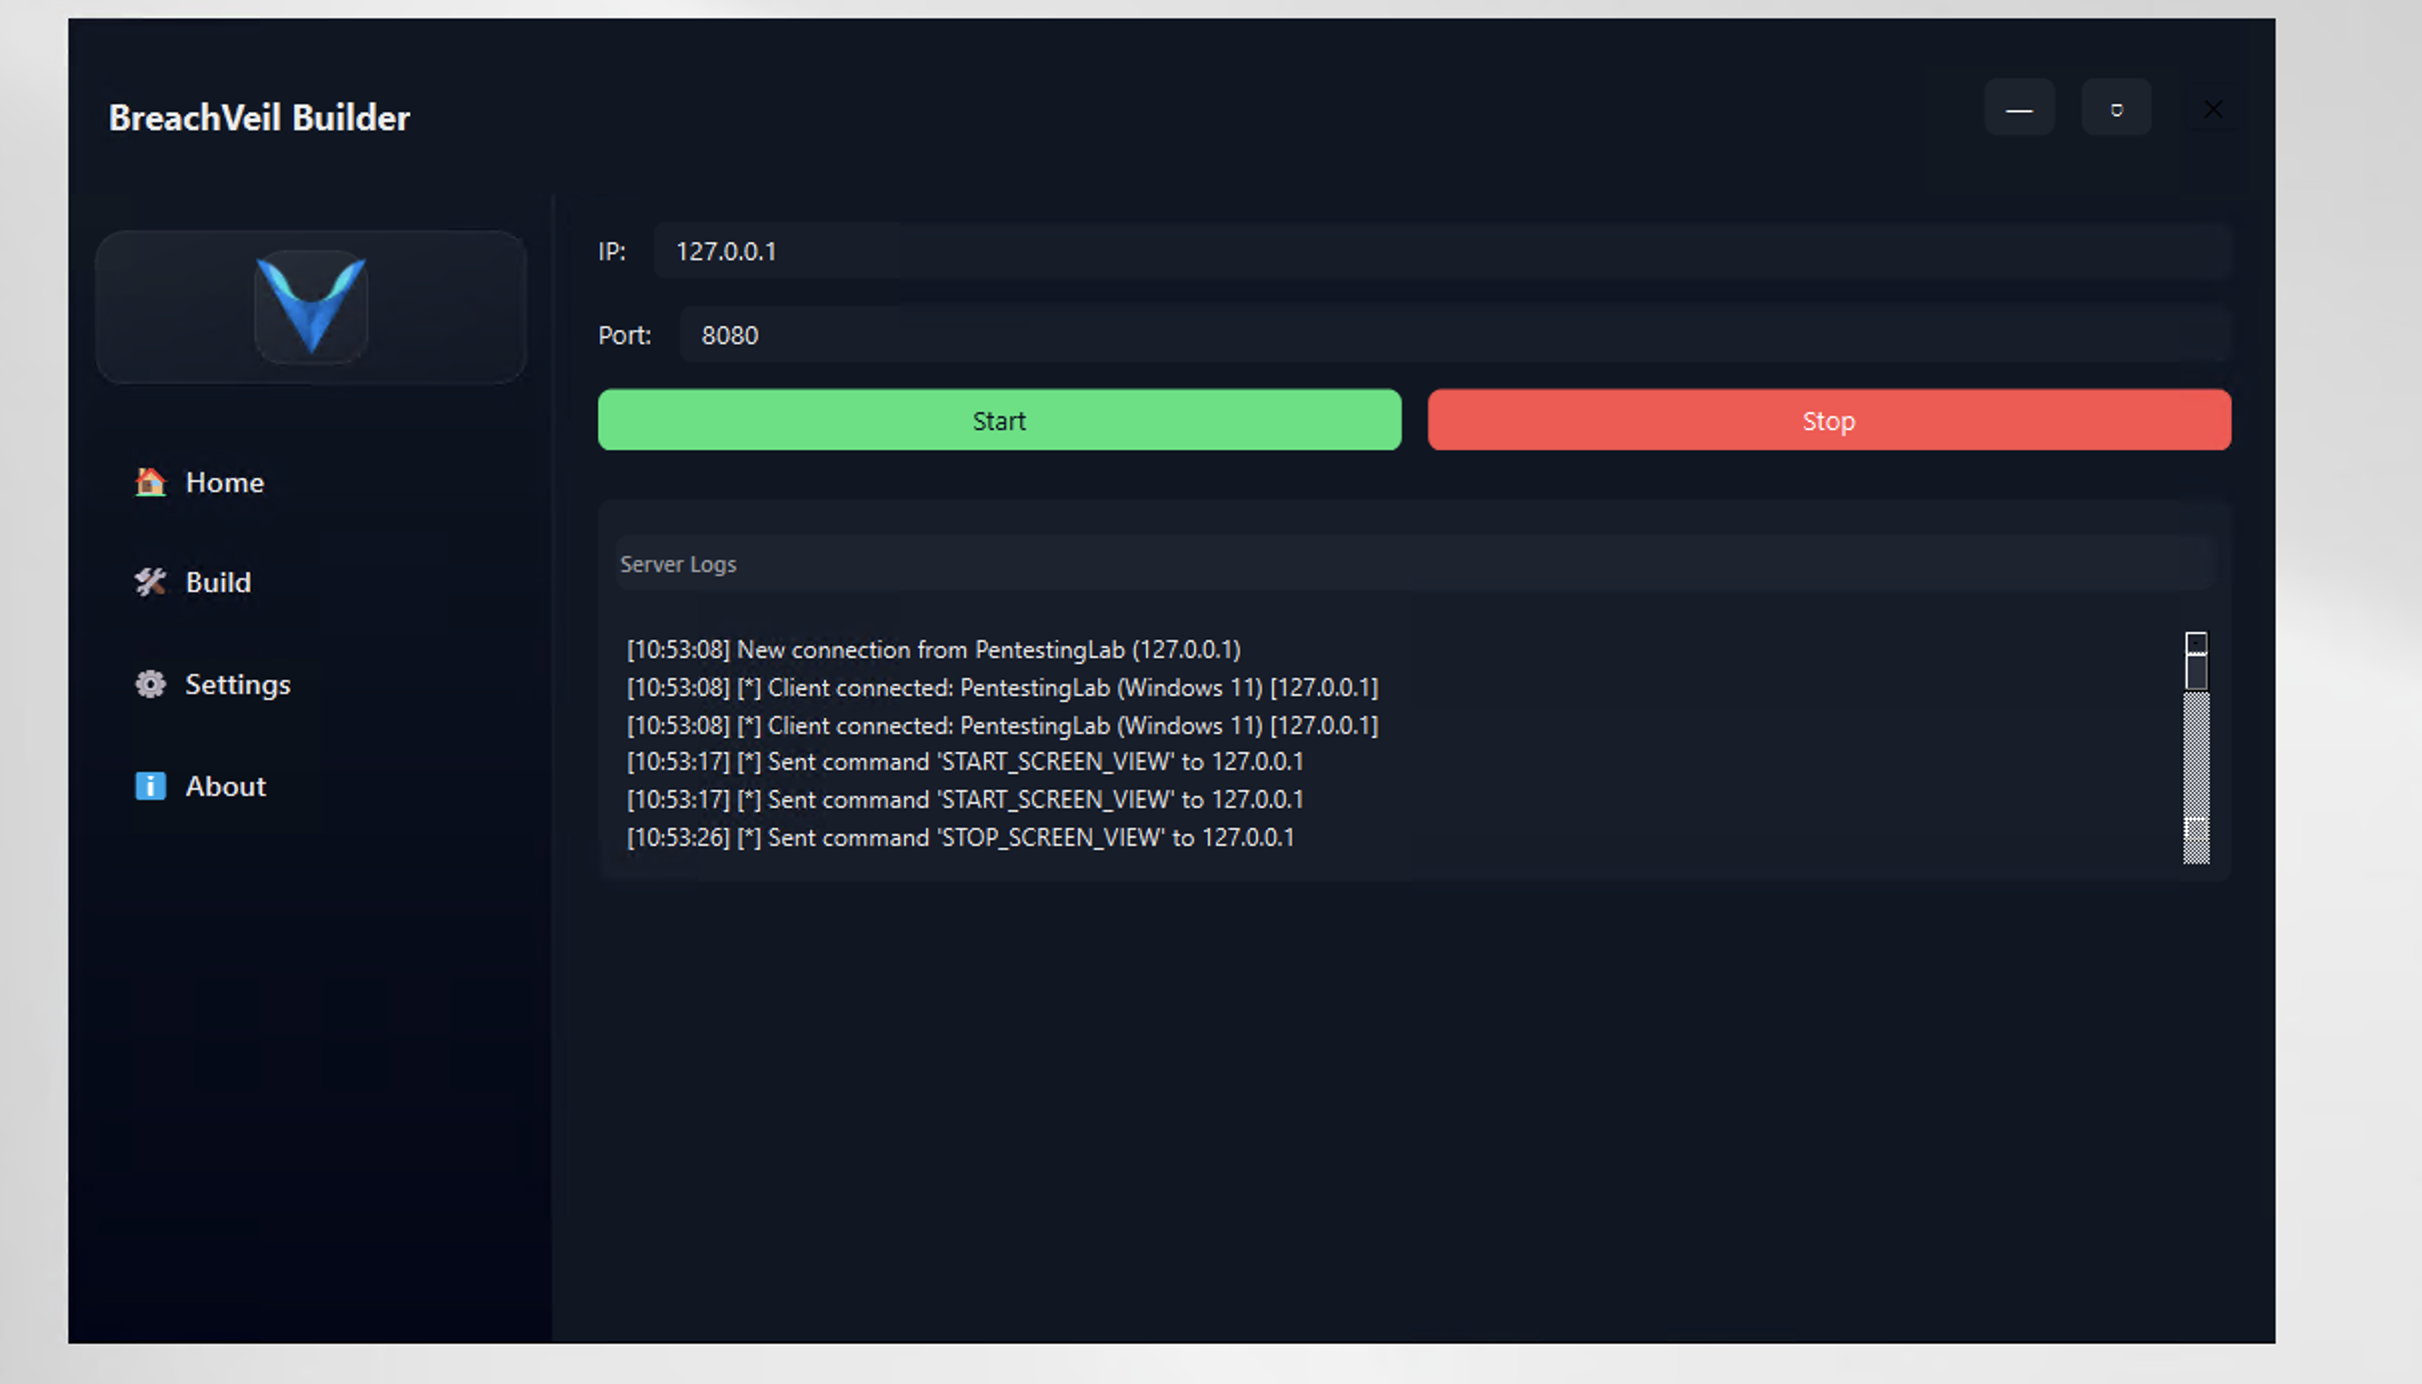Click the server logs scrollbar up arrow
Viewport: 2422px width, 1384px height.
click(2196, 641)
